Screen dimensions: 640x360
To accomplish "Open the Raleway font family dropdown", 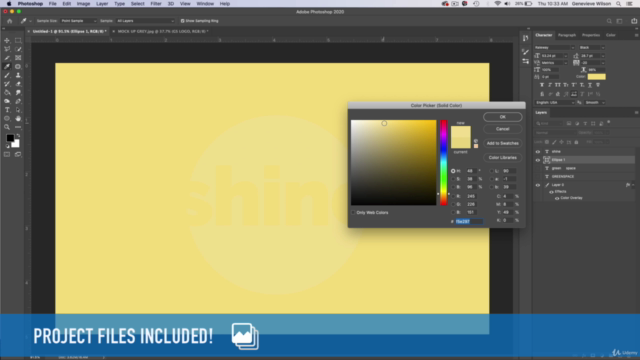I will (x=554, y=48).
